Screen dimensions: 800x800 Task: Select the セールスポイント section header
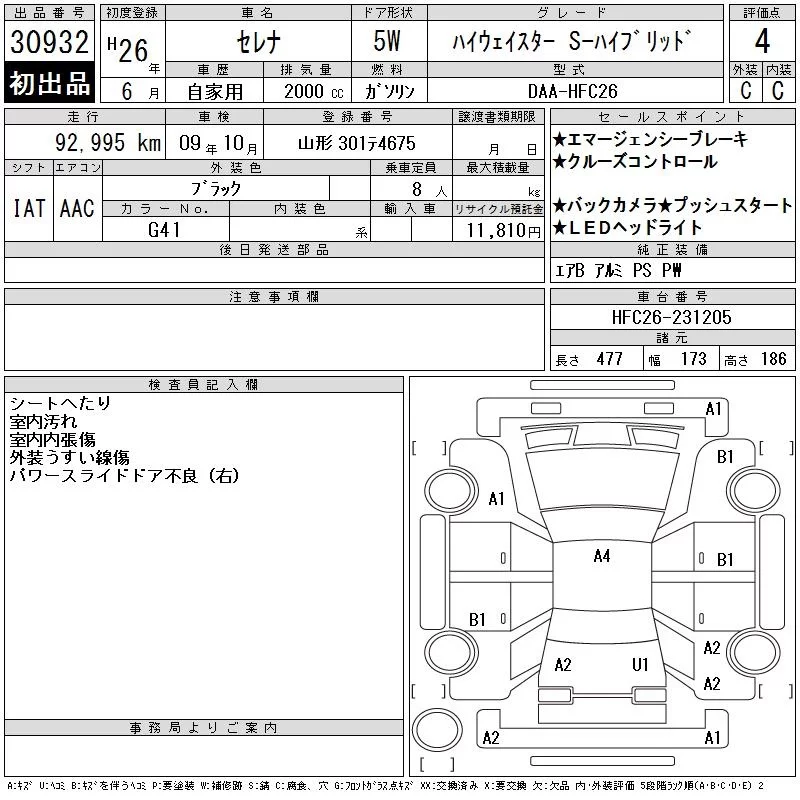point(672,117)
